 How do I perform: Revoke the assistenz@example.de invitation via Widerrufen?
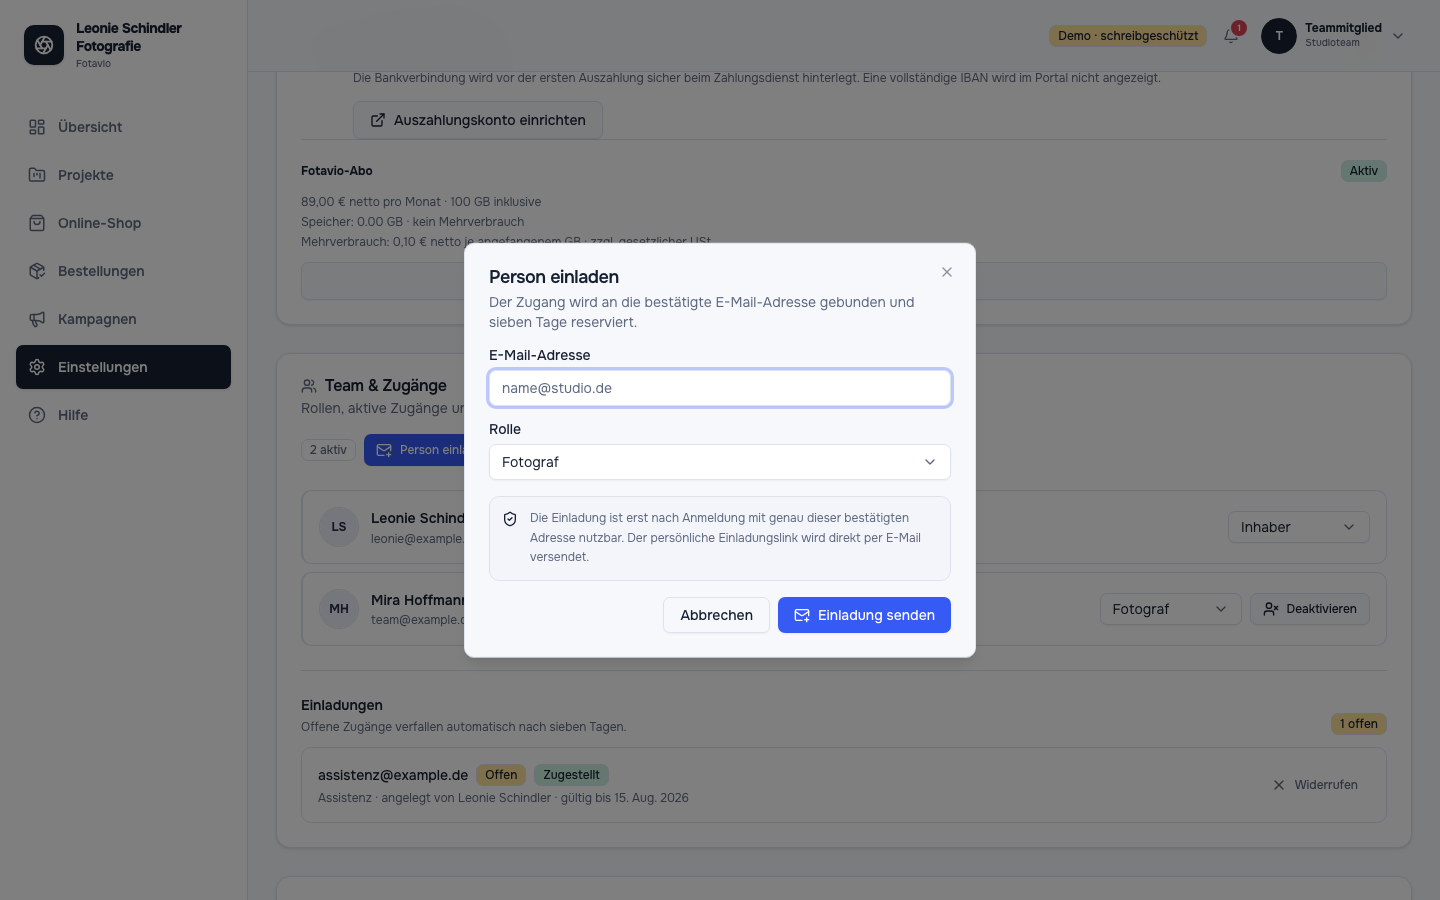click(x=1315, y=785)
